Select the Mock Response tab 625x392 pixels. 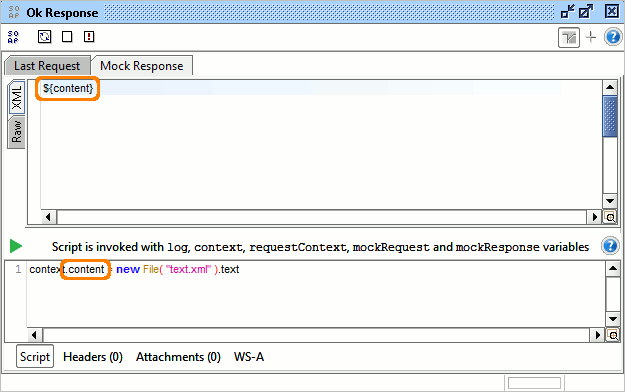(142, 66)
